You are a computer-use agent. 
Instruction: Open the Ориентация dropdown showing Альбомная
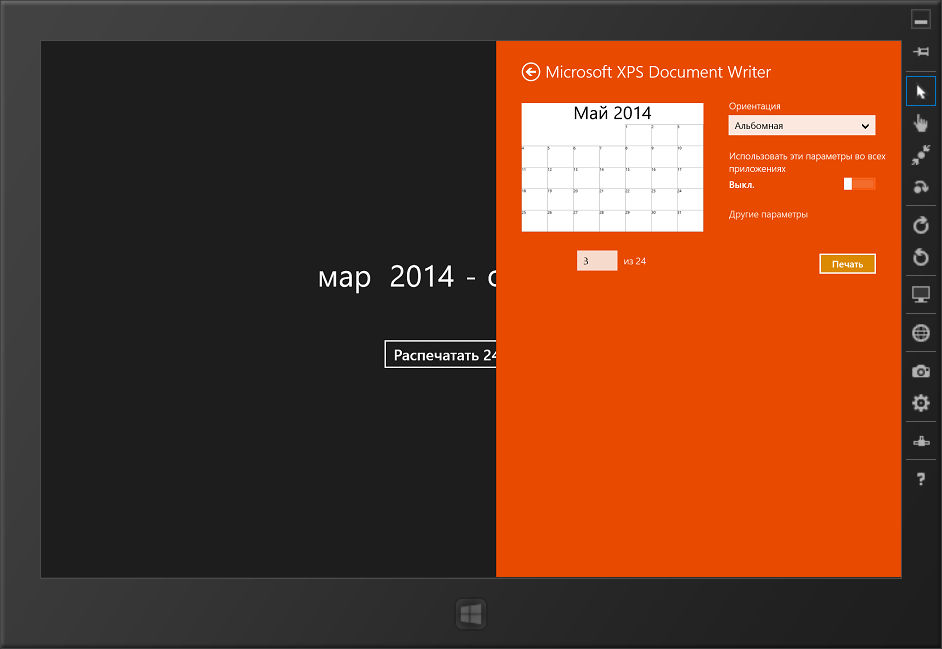coord(801,126)
